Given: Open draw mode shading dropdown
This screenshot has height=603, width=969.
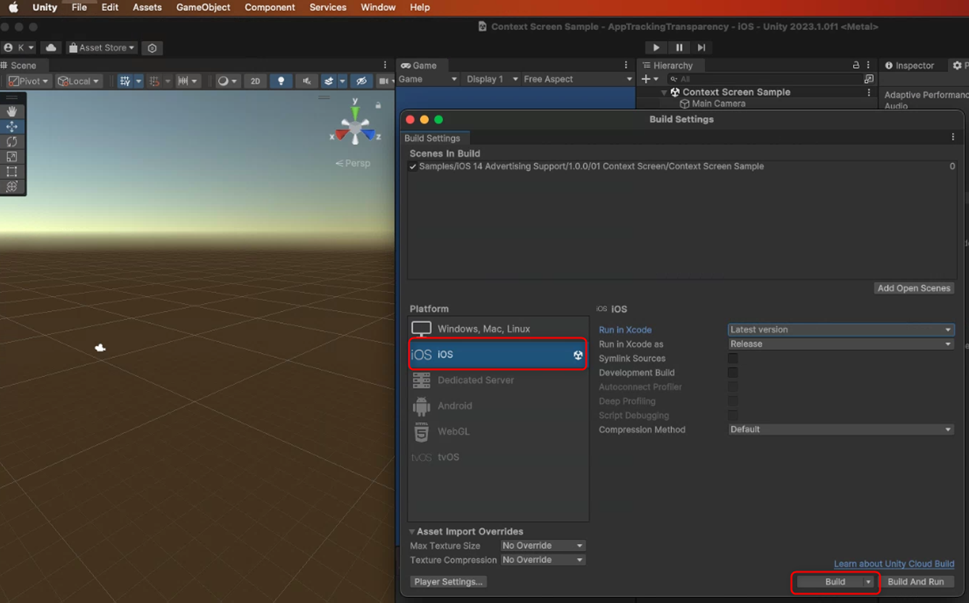Looking at the screenshot, I should click(x=227, y=81).
